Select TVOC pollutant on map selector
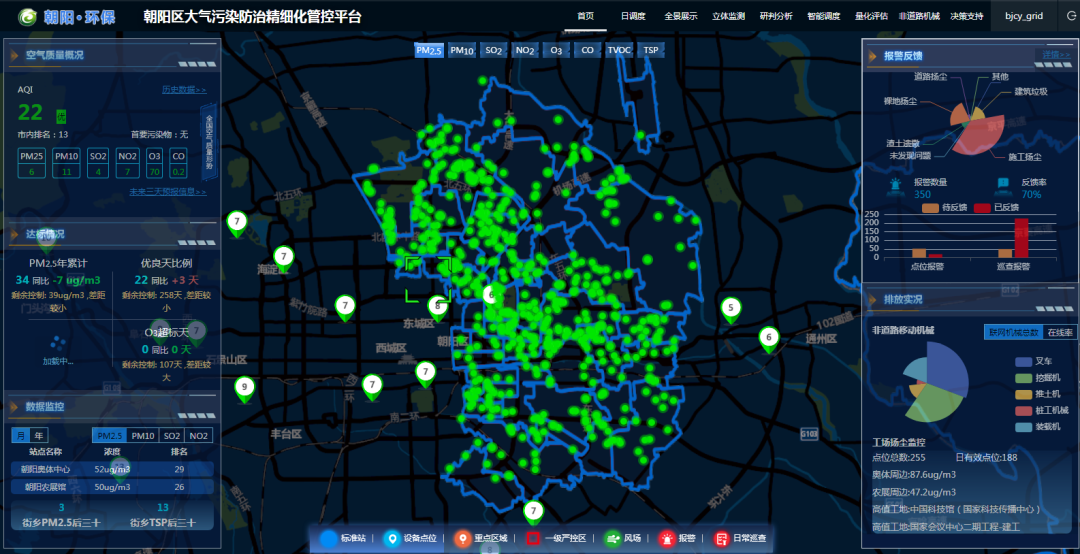The width and height of the screenshot is (1080, 554). tap(619, 50)
